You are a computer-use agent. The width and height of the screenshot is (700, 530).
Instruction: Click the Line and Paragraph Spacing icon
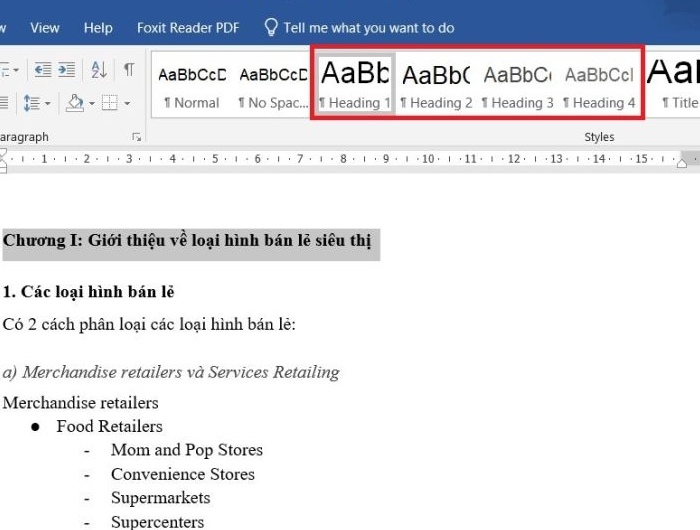coord(30,103)
